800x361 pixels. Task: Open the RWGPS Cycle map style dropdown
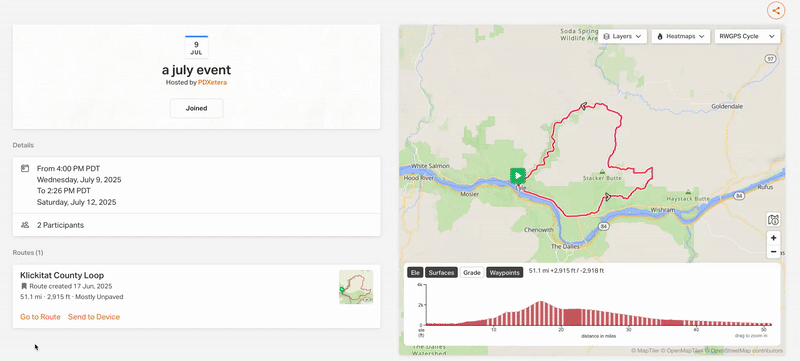coord(747,36)
